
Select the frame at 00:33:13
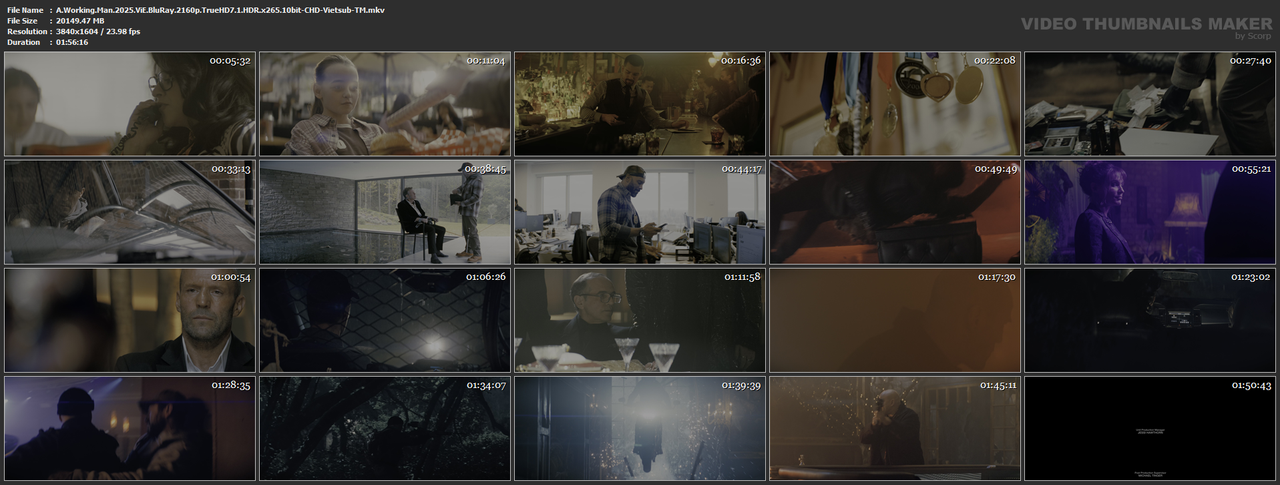pos(130,212)
